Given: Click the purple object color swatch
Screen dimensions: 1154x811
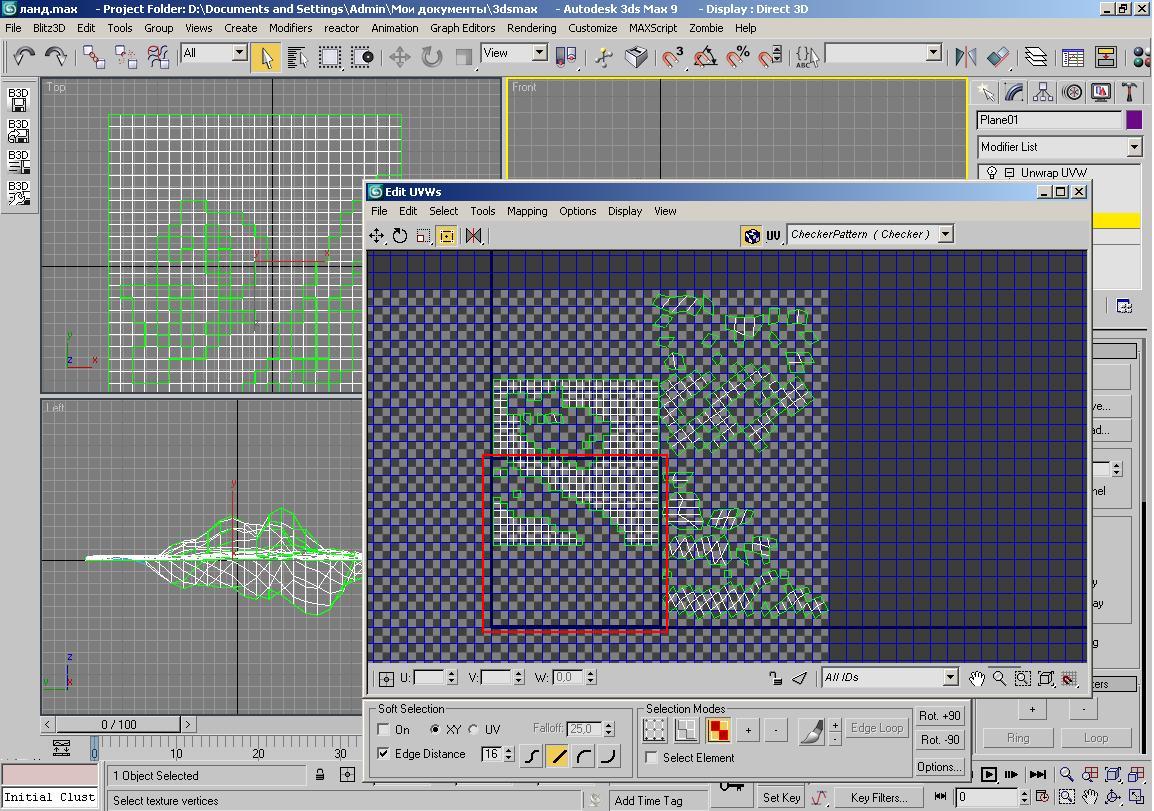Looking at the screenshot, I should pos(1134,120).
